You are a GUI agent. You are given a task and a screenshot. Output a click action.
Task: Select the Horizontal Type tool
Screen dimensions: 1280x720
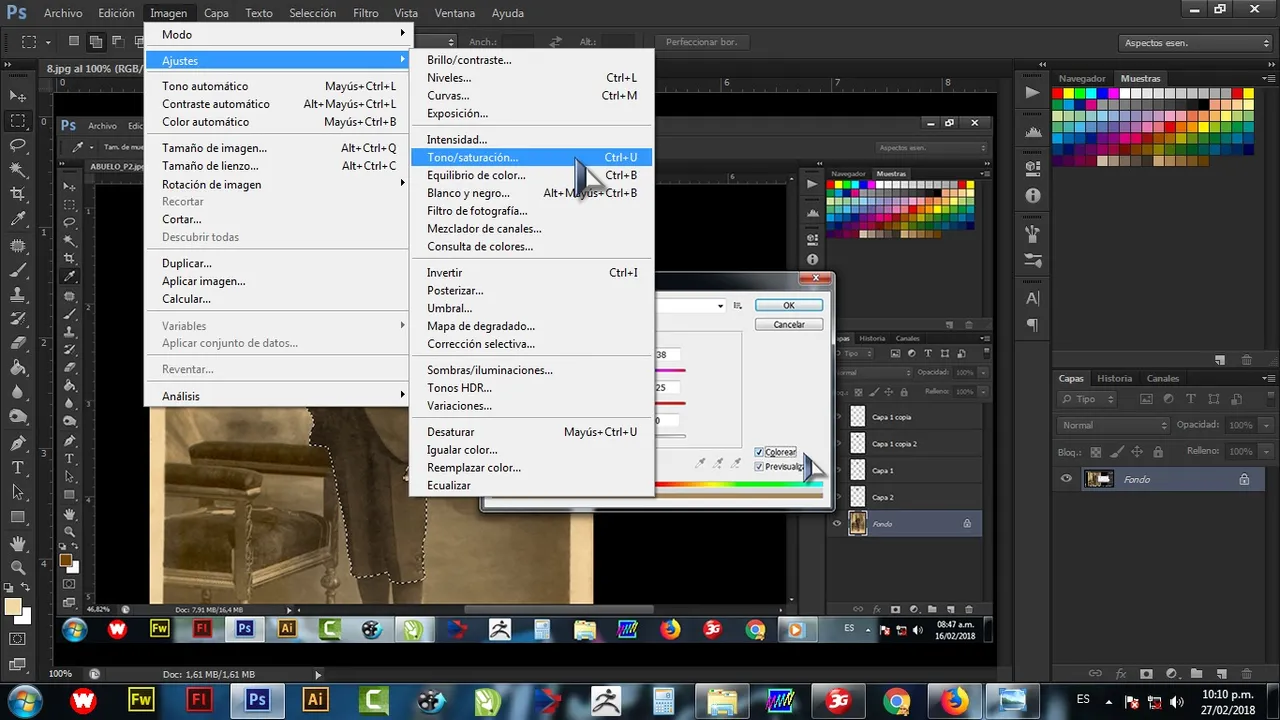[17, 468]
